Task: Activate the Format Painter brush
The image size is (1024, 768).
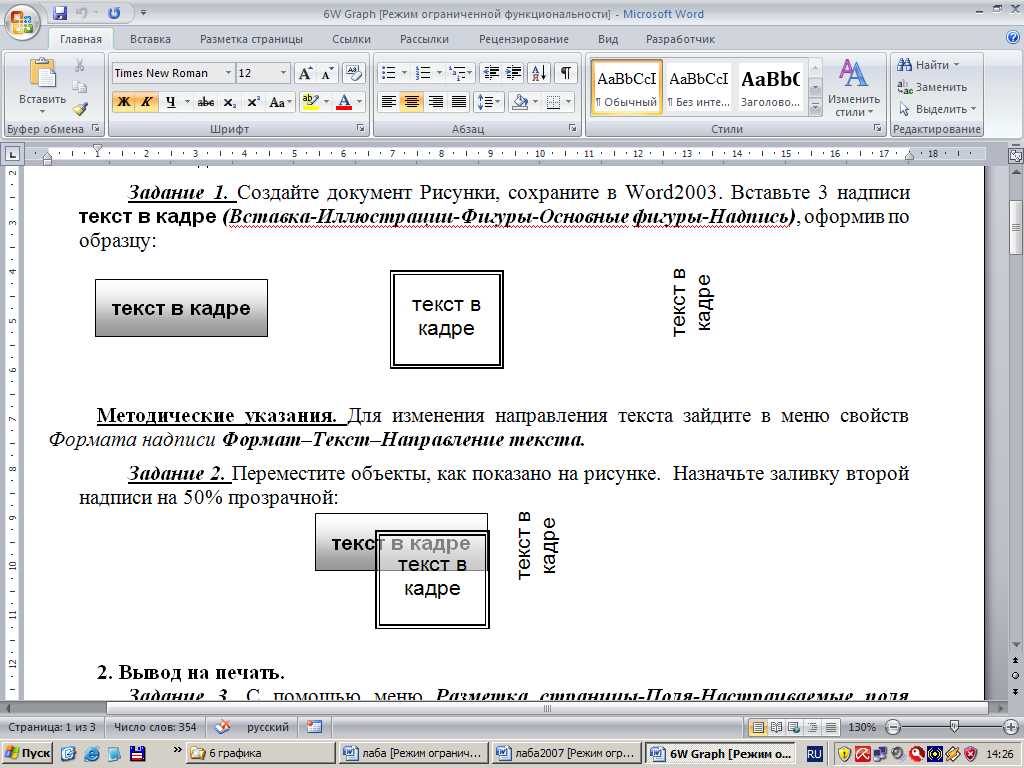Action: [x=80, y=108]
